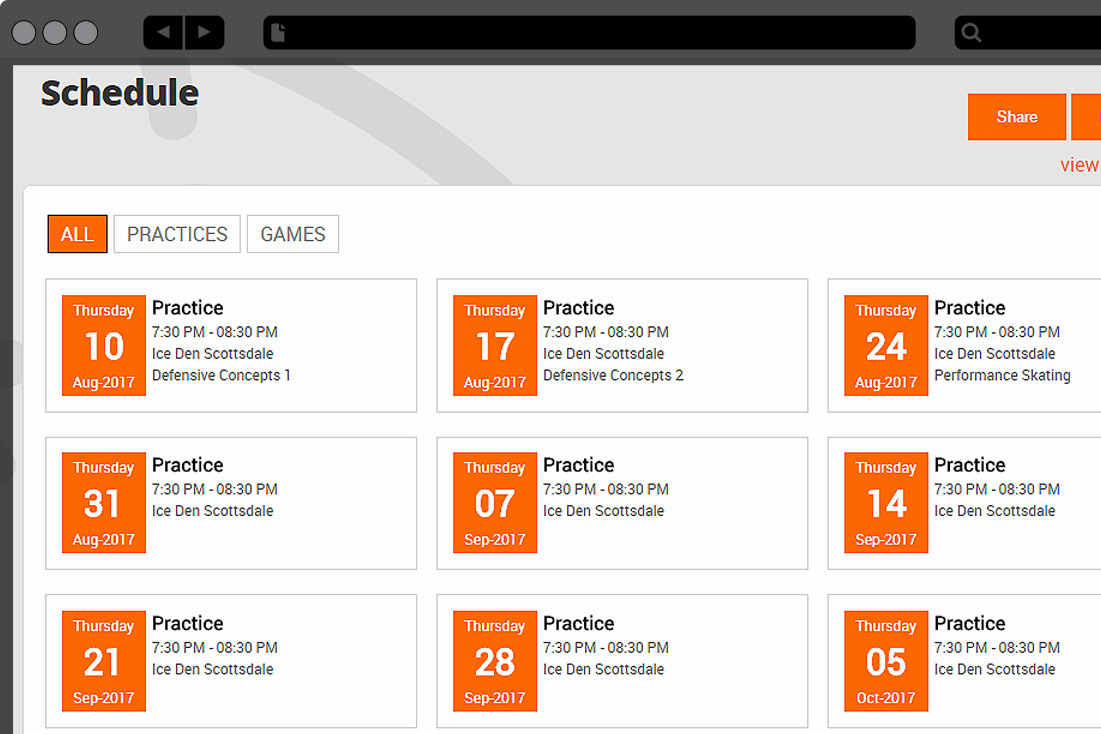Screen dimensions: 1101x734
Task: Focus the browser search field
Action: point(1040,33)
